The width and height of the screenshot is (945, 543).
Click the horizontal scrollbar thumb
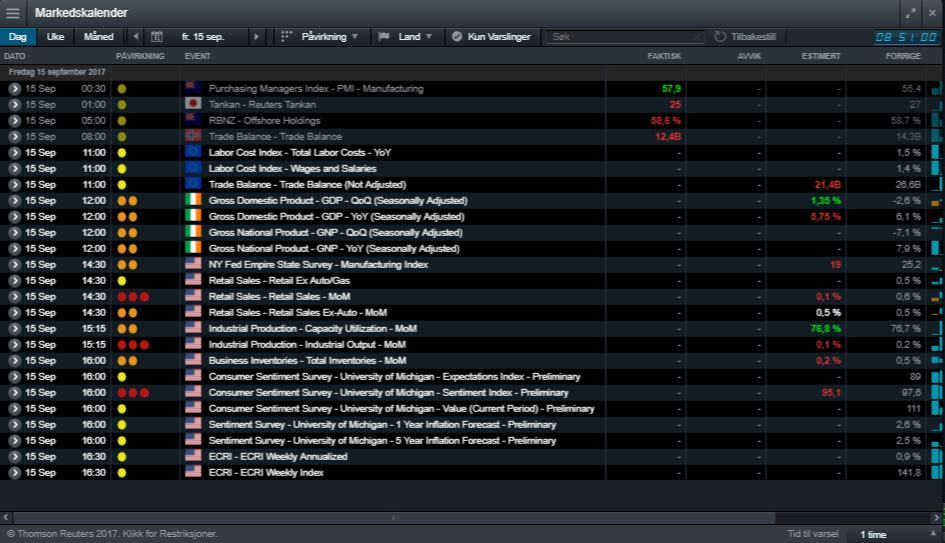tap(394, 518)
